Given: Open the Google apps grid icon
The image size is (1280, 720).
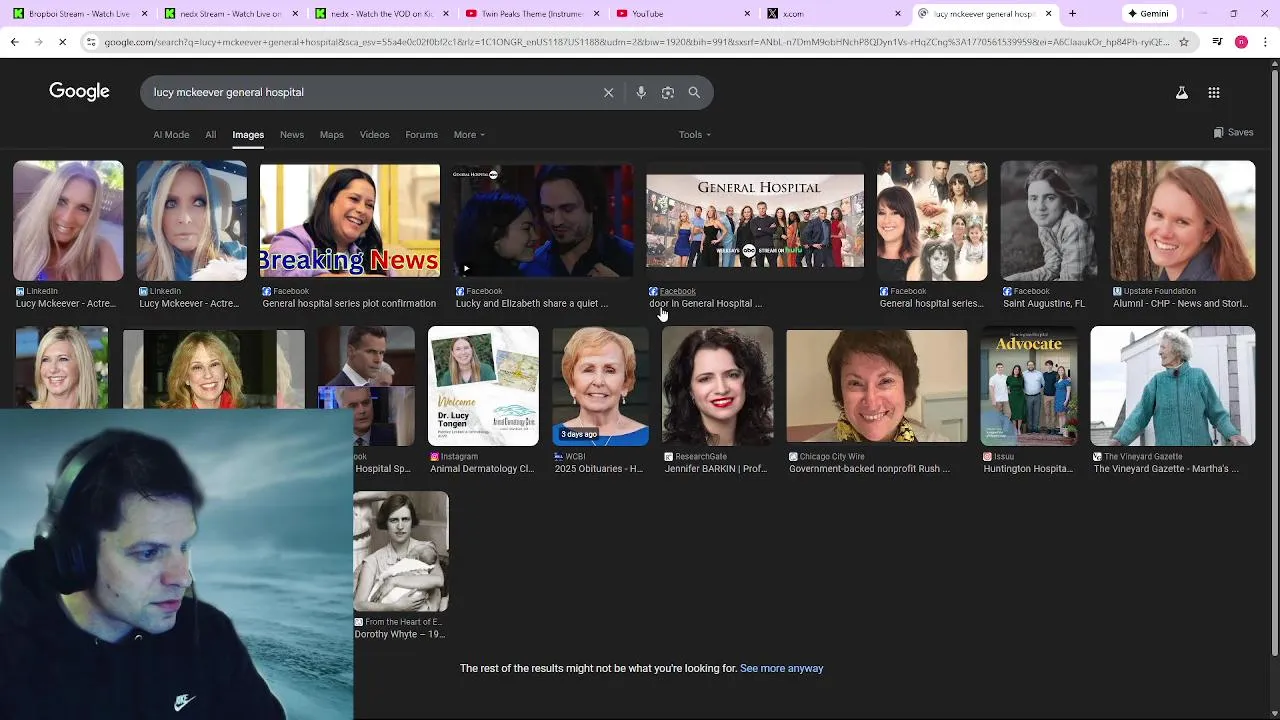Looking at the screenshot, I should pos(1214,92).
